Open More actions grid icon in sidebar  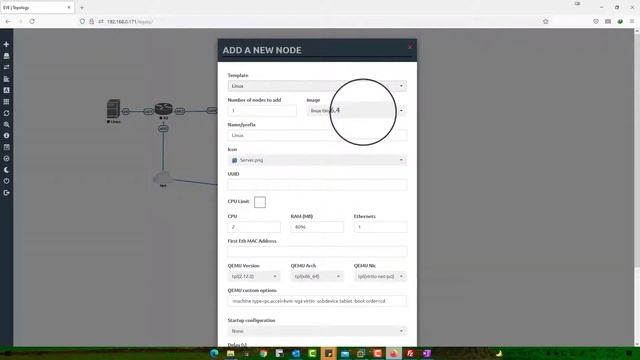(6, 102)
